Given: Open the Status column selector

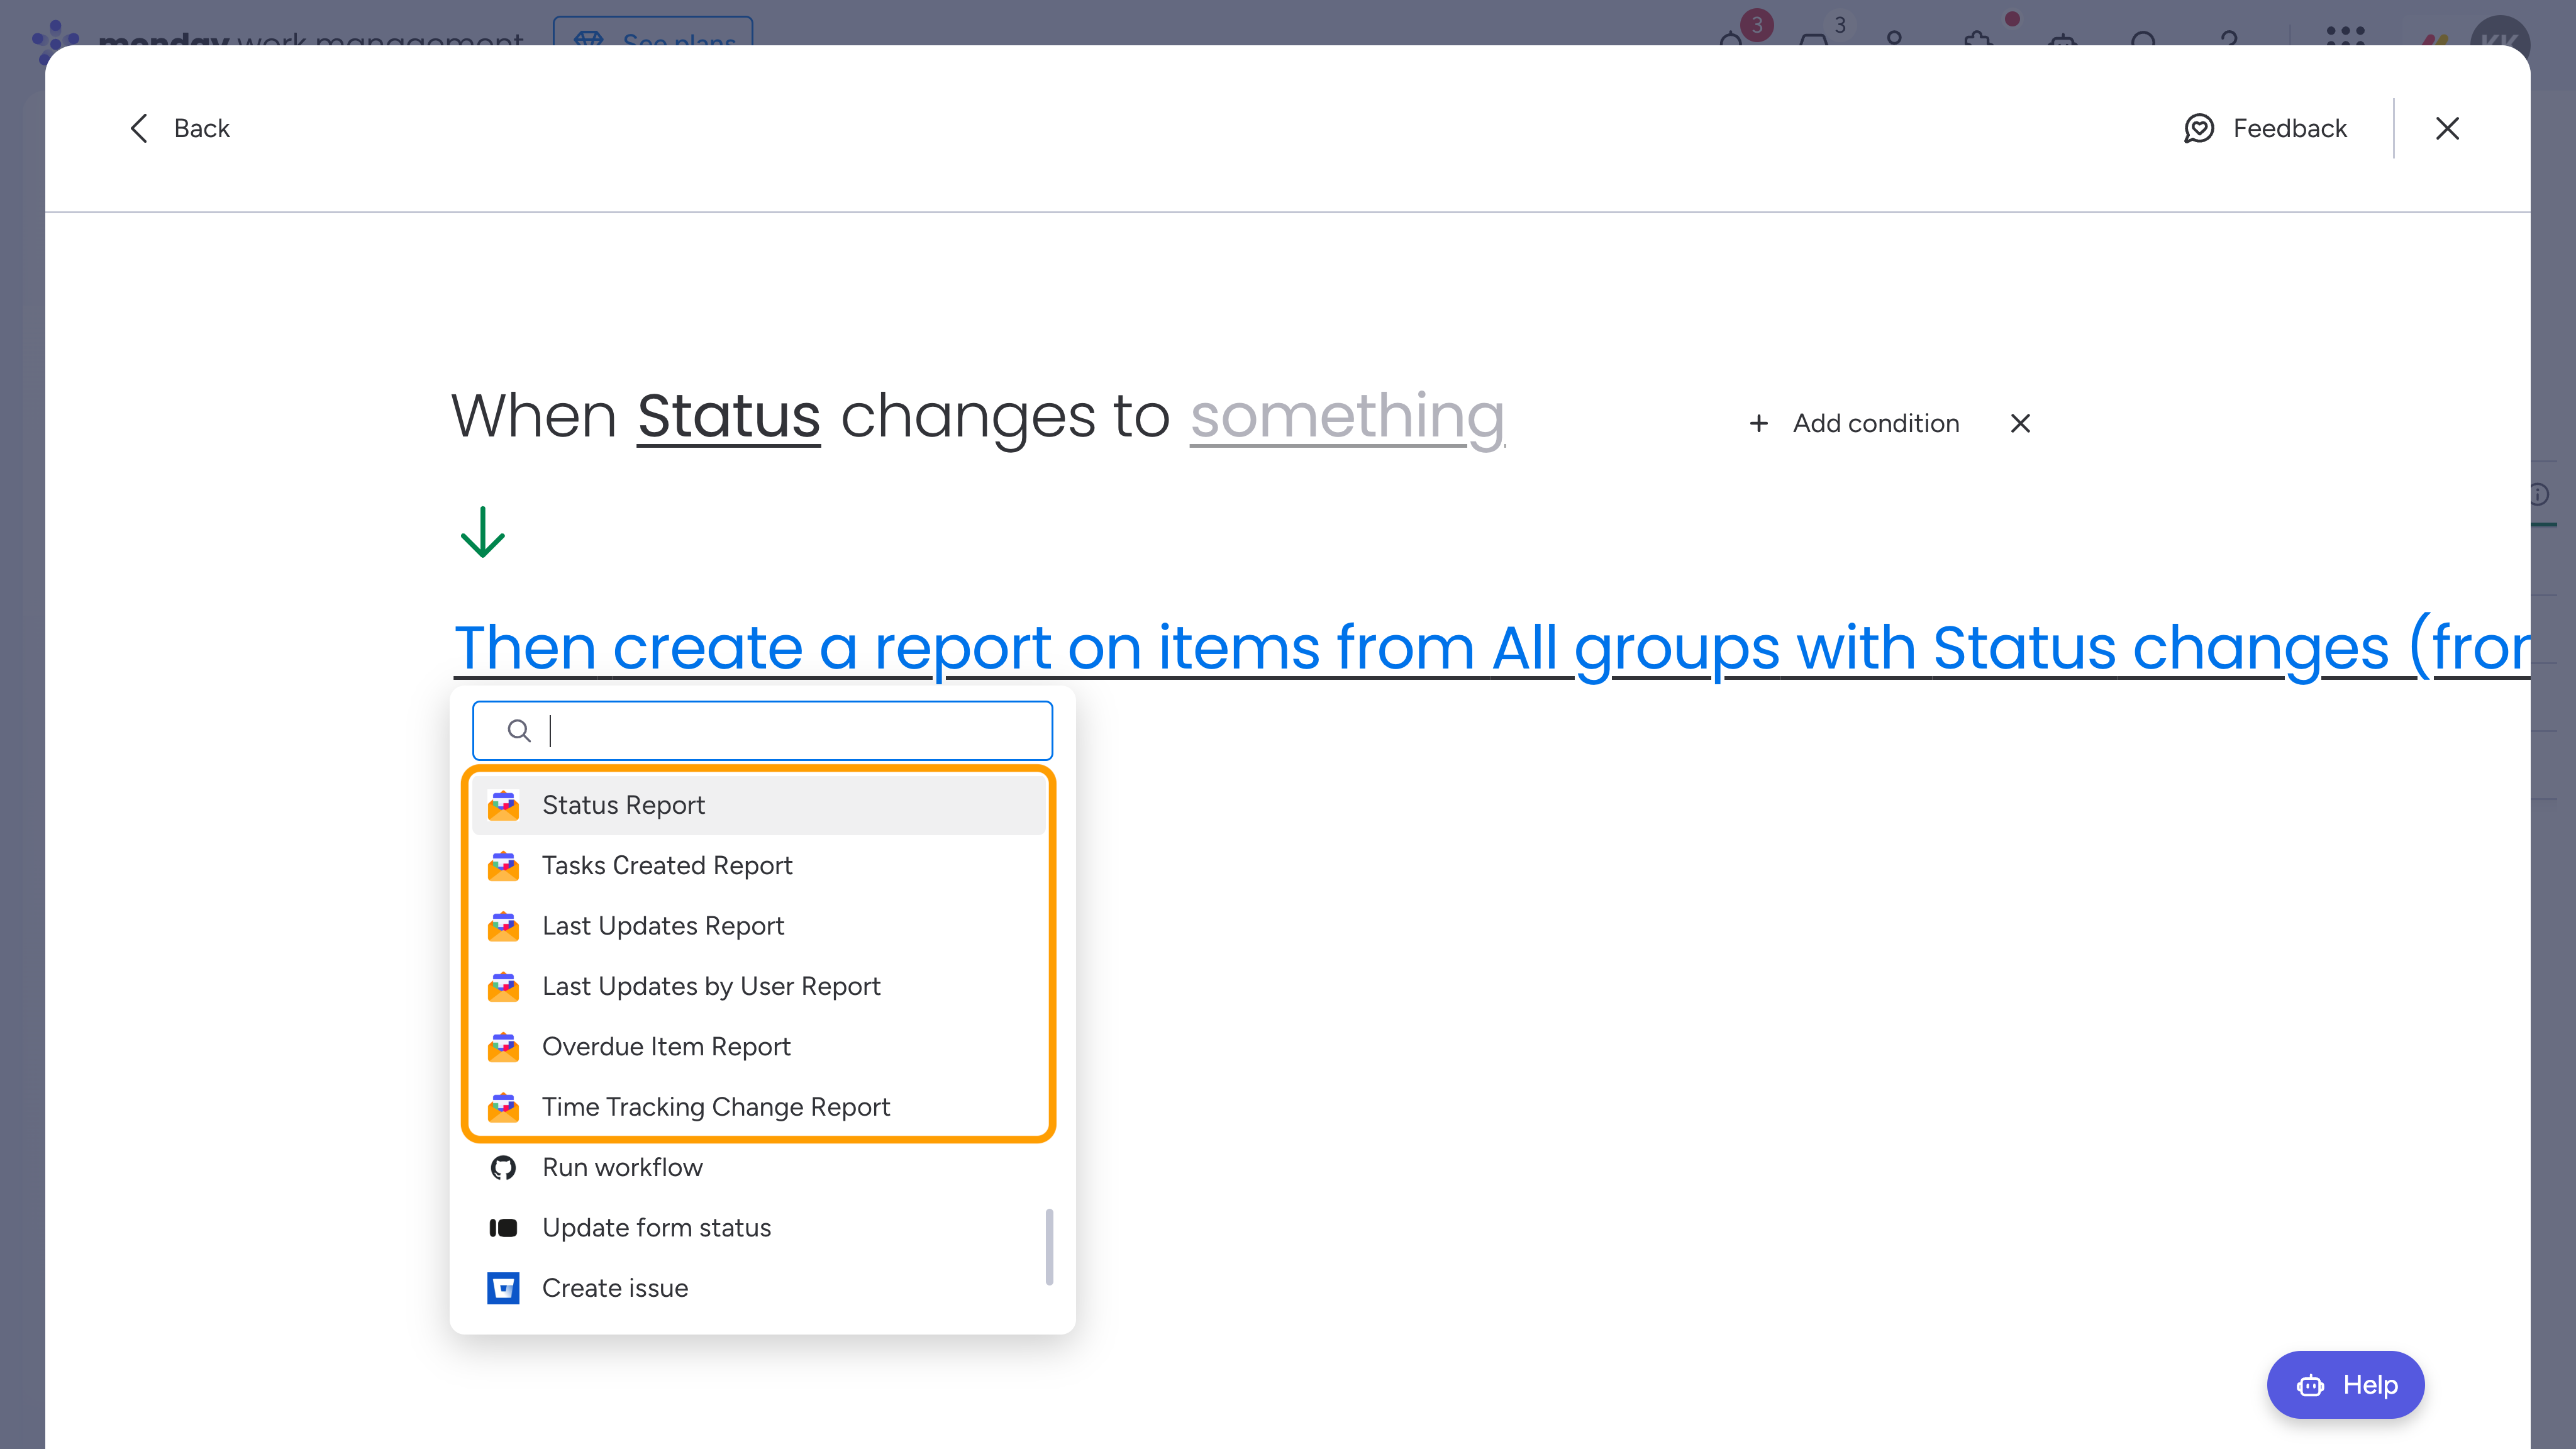Looking at the screenshot, I should tap(728, 416).
